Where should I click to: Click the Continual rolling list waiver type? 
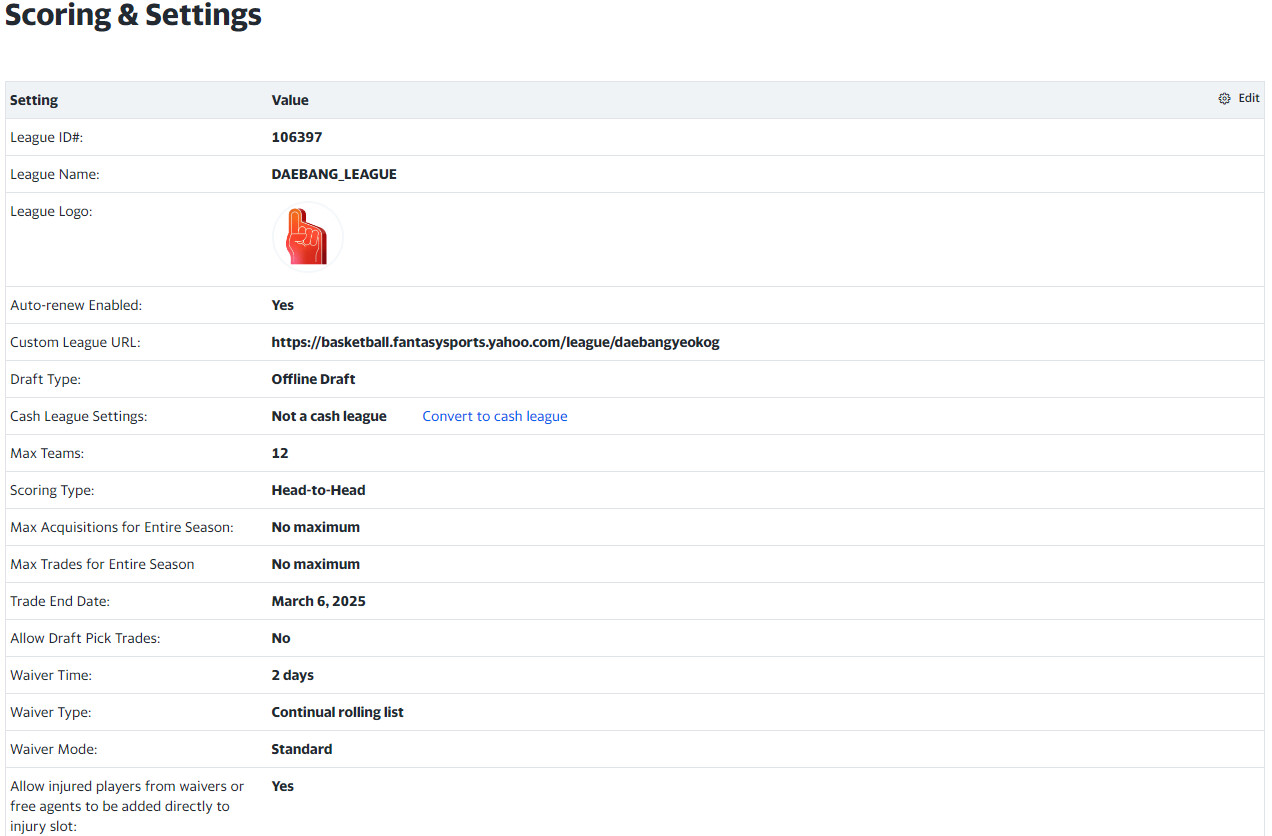point(337,712)
